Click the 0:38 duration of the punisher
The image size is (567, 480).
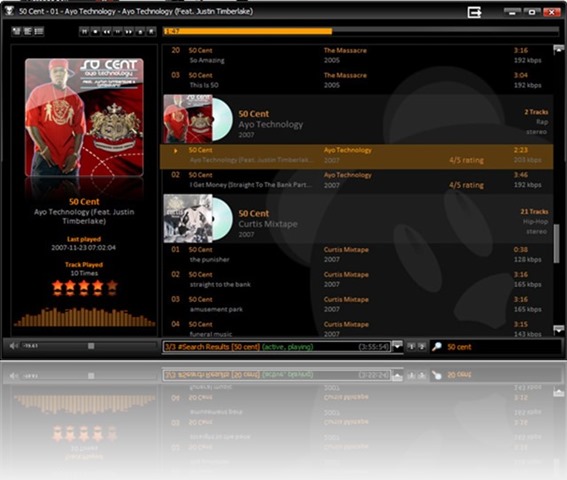click(x=521, y=250)
